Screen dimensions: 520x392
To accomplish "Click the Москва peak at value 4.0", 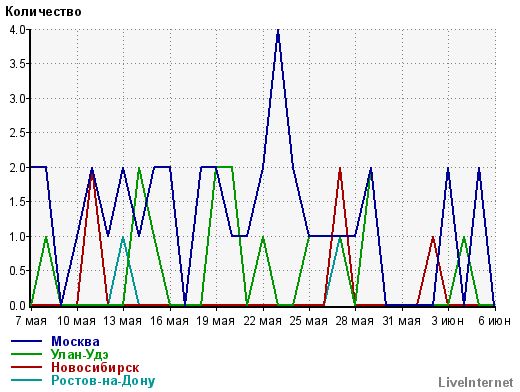I will pyautogui.click(x=278, y=30).
